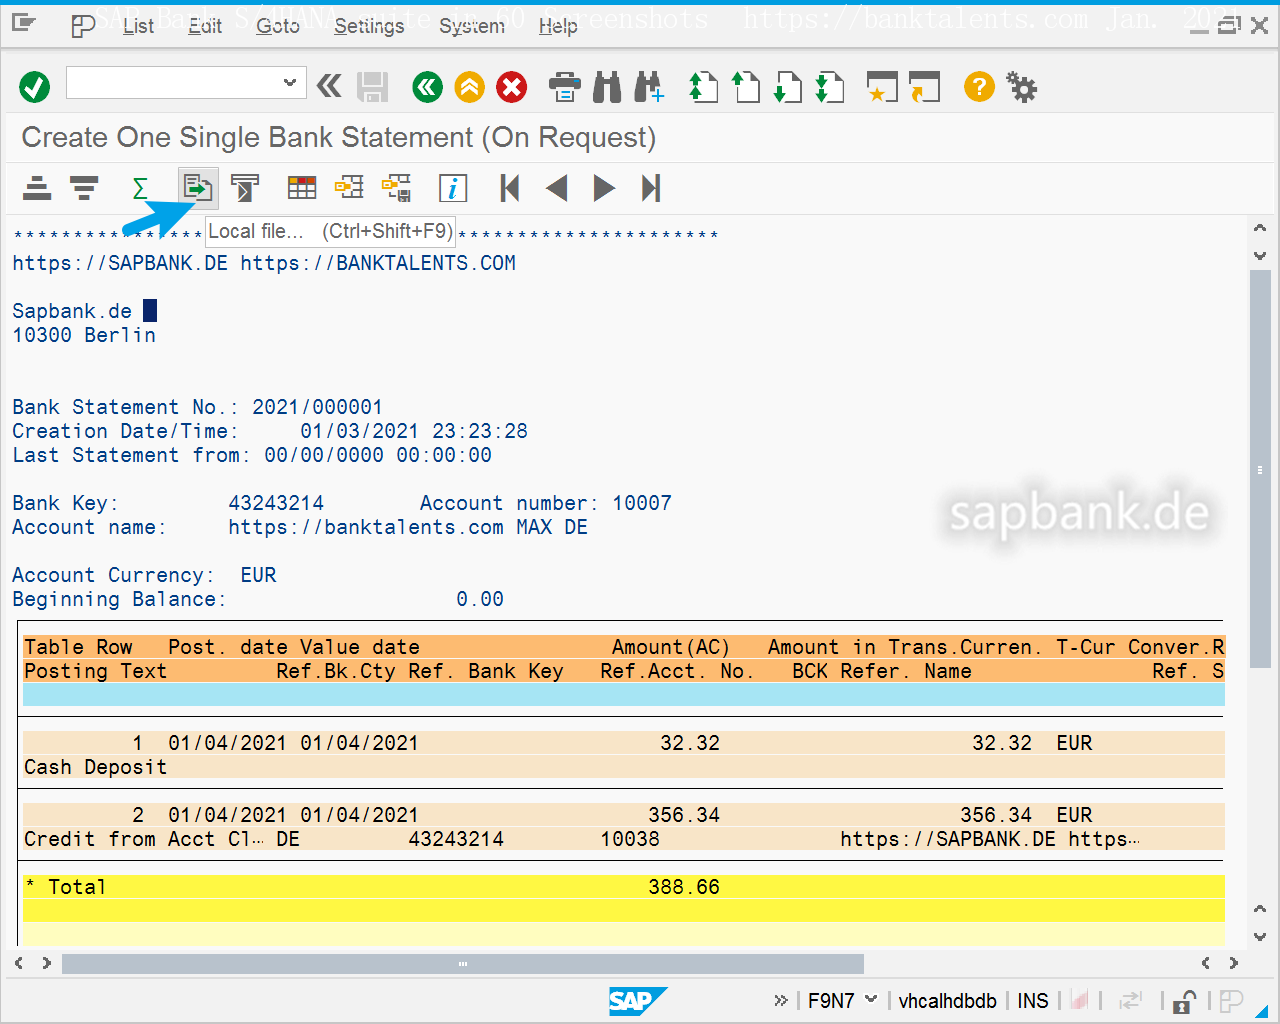Viewport: 1280px width, 1024px height.
Task: Click the window menu icon at top-left
Action: pyautogui.click(x=24, y=22)
